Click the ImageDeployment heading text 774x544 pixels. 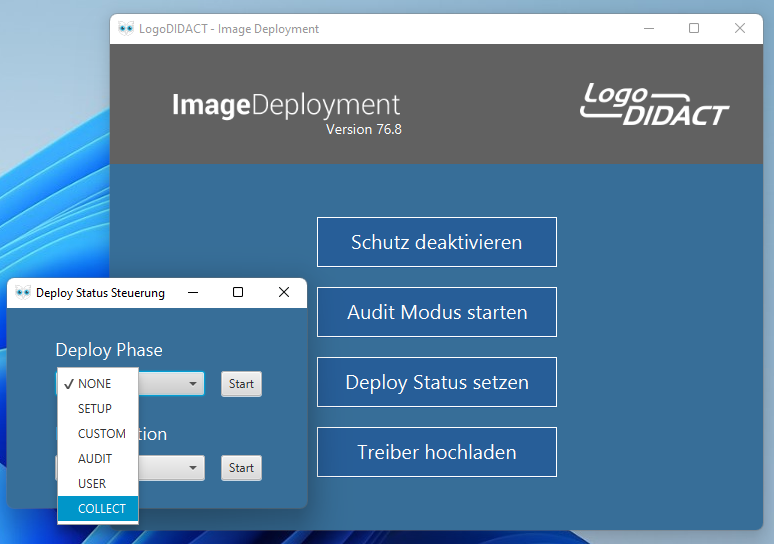tap(286, 105)
